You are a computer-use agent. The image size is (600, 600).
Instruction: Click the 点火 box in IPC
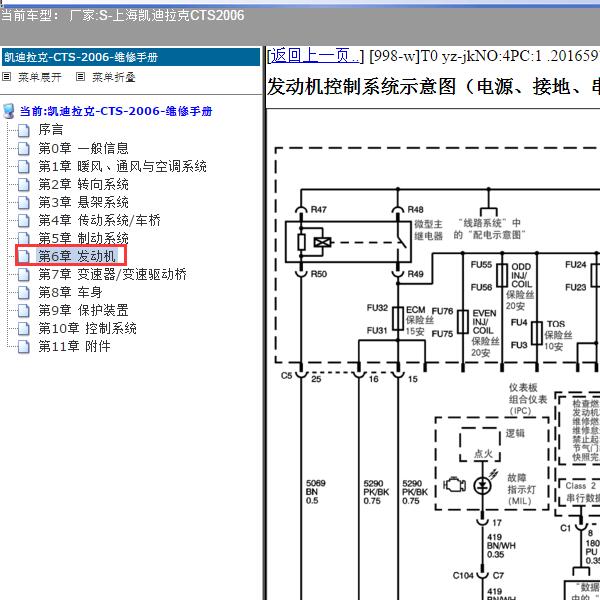pos(480,445)
